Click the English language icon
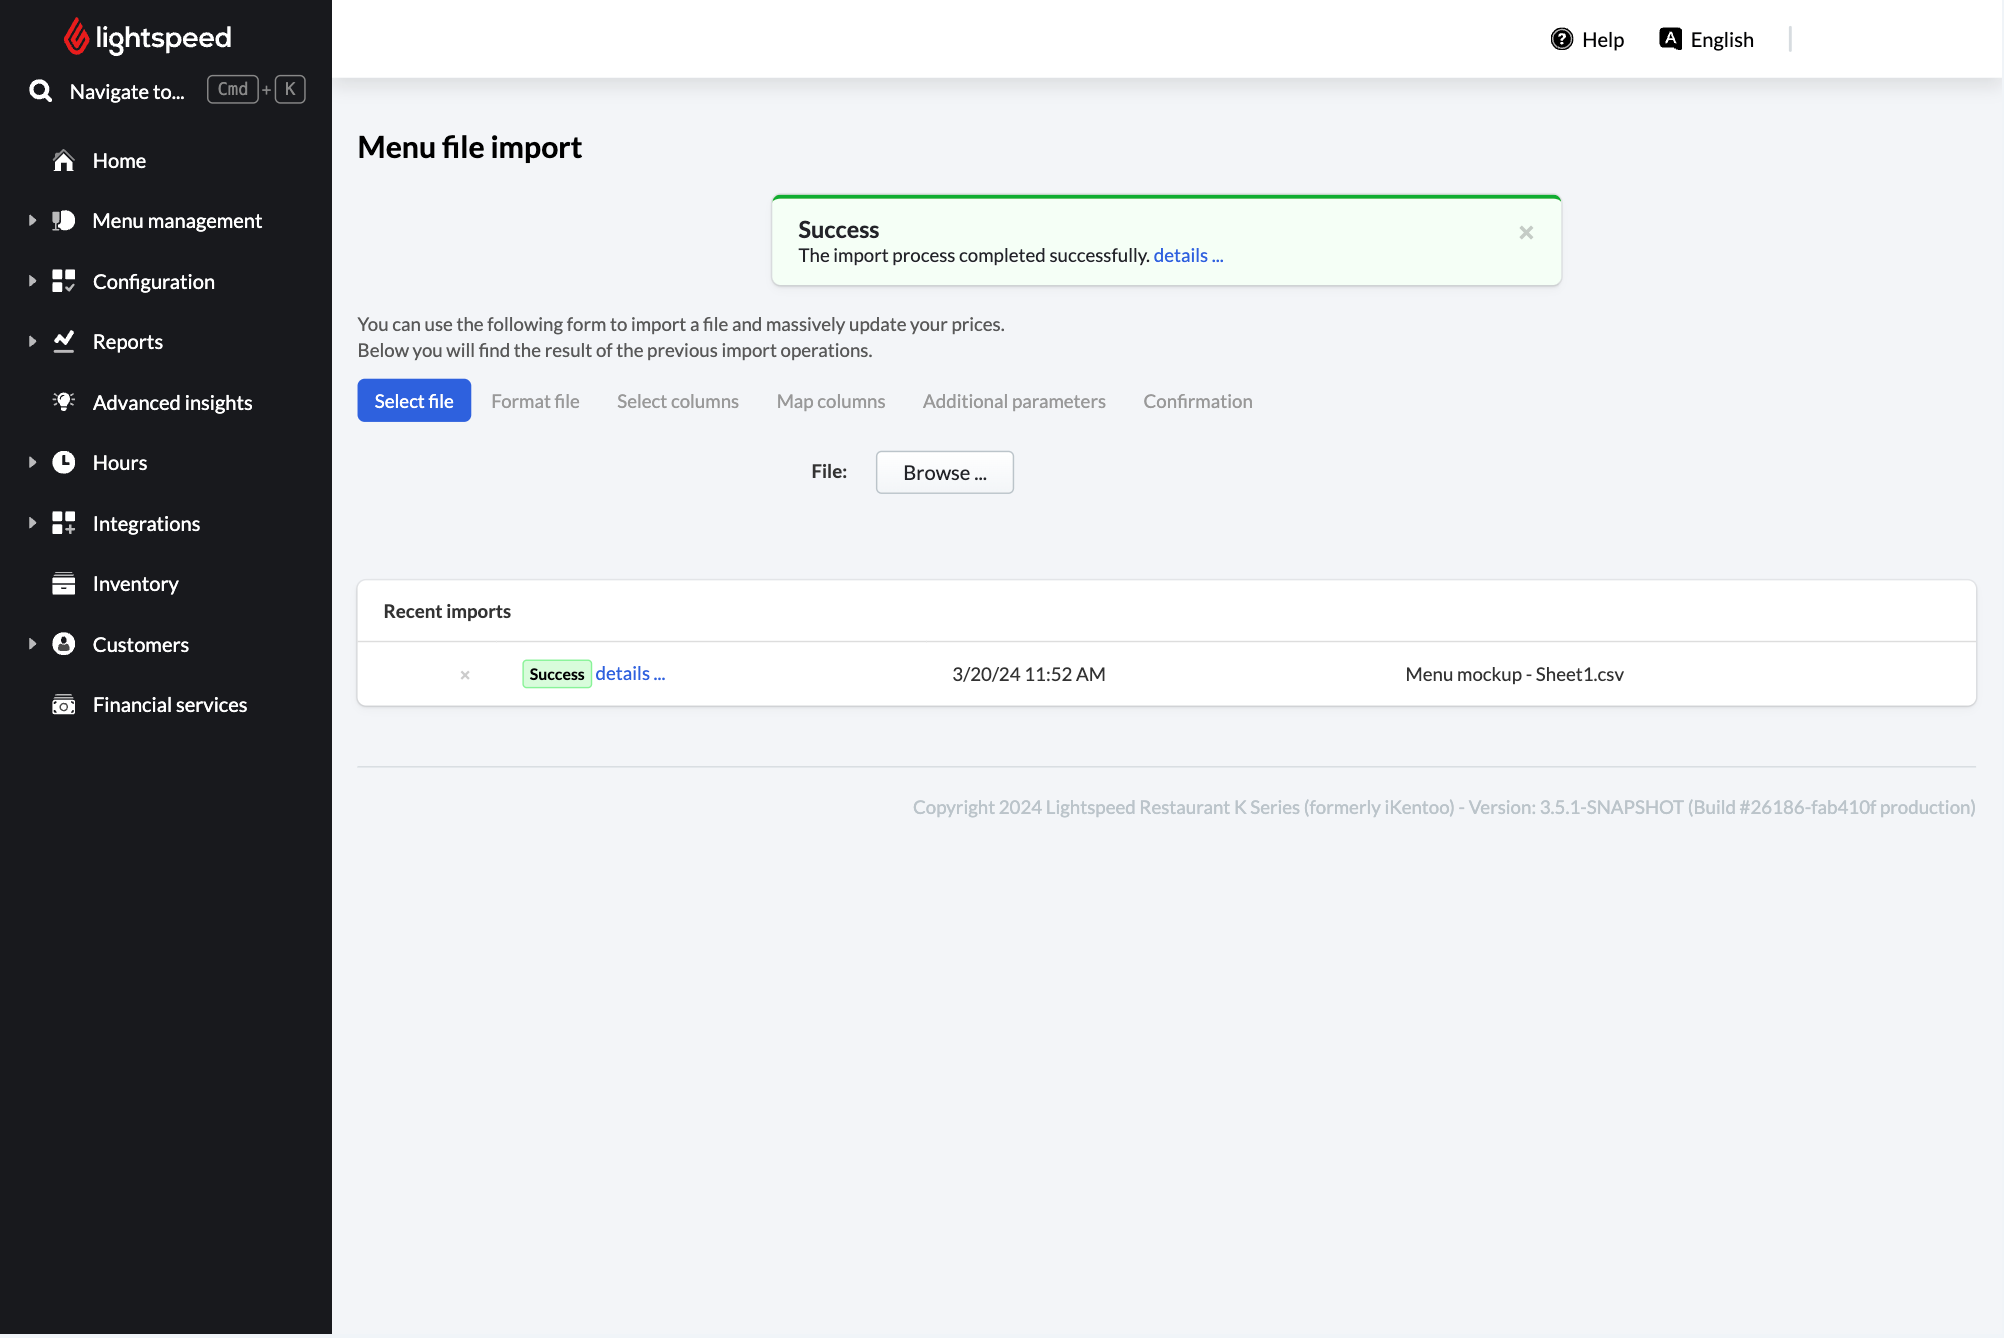Image resolution: width=2004 pixels, height=1338 pixels. (1670, 39)
